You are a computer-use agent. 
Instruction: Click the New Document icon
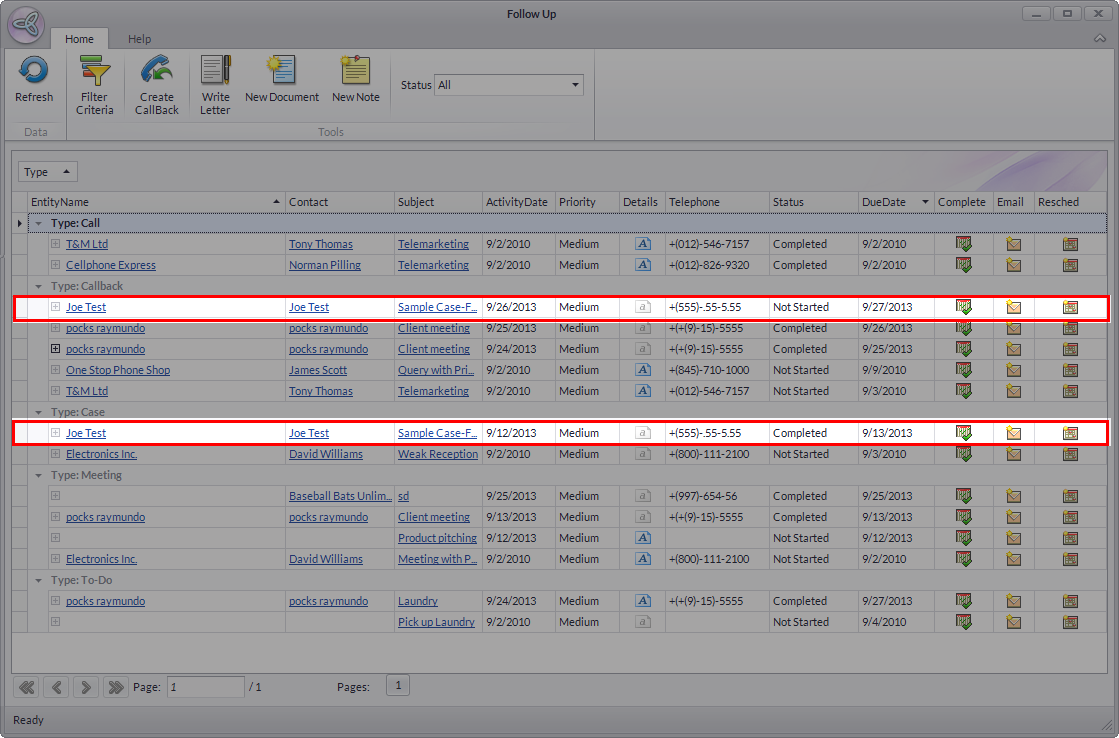(x=281, y=72)
